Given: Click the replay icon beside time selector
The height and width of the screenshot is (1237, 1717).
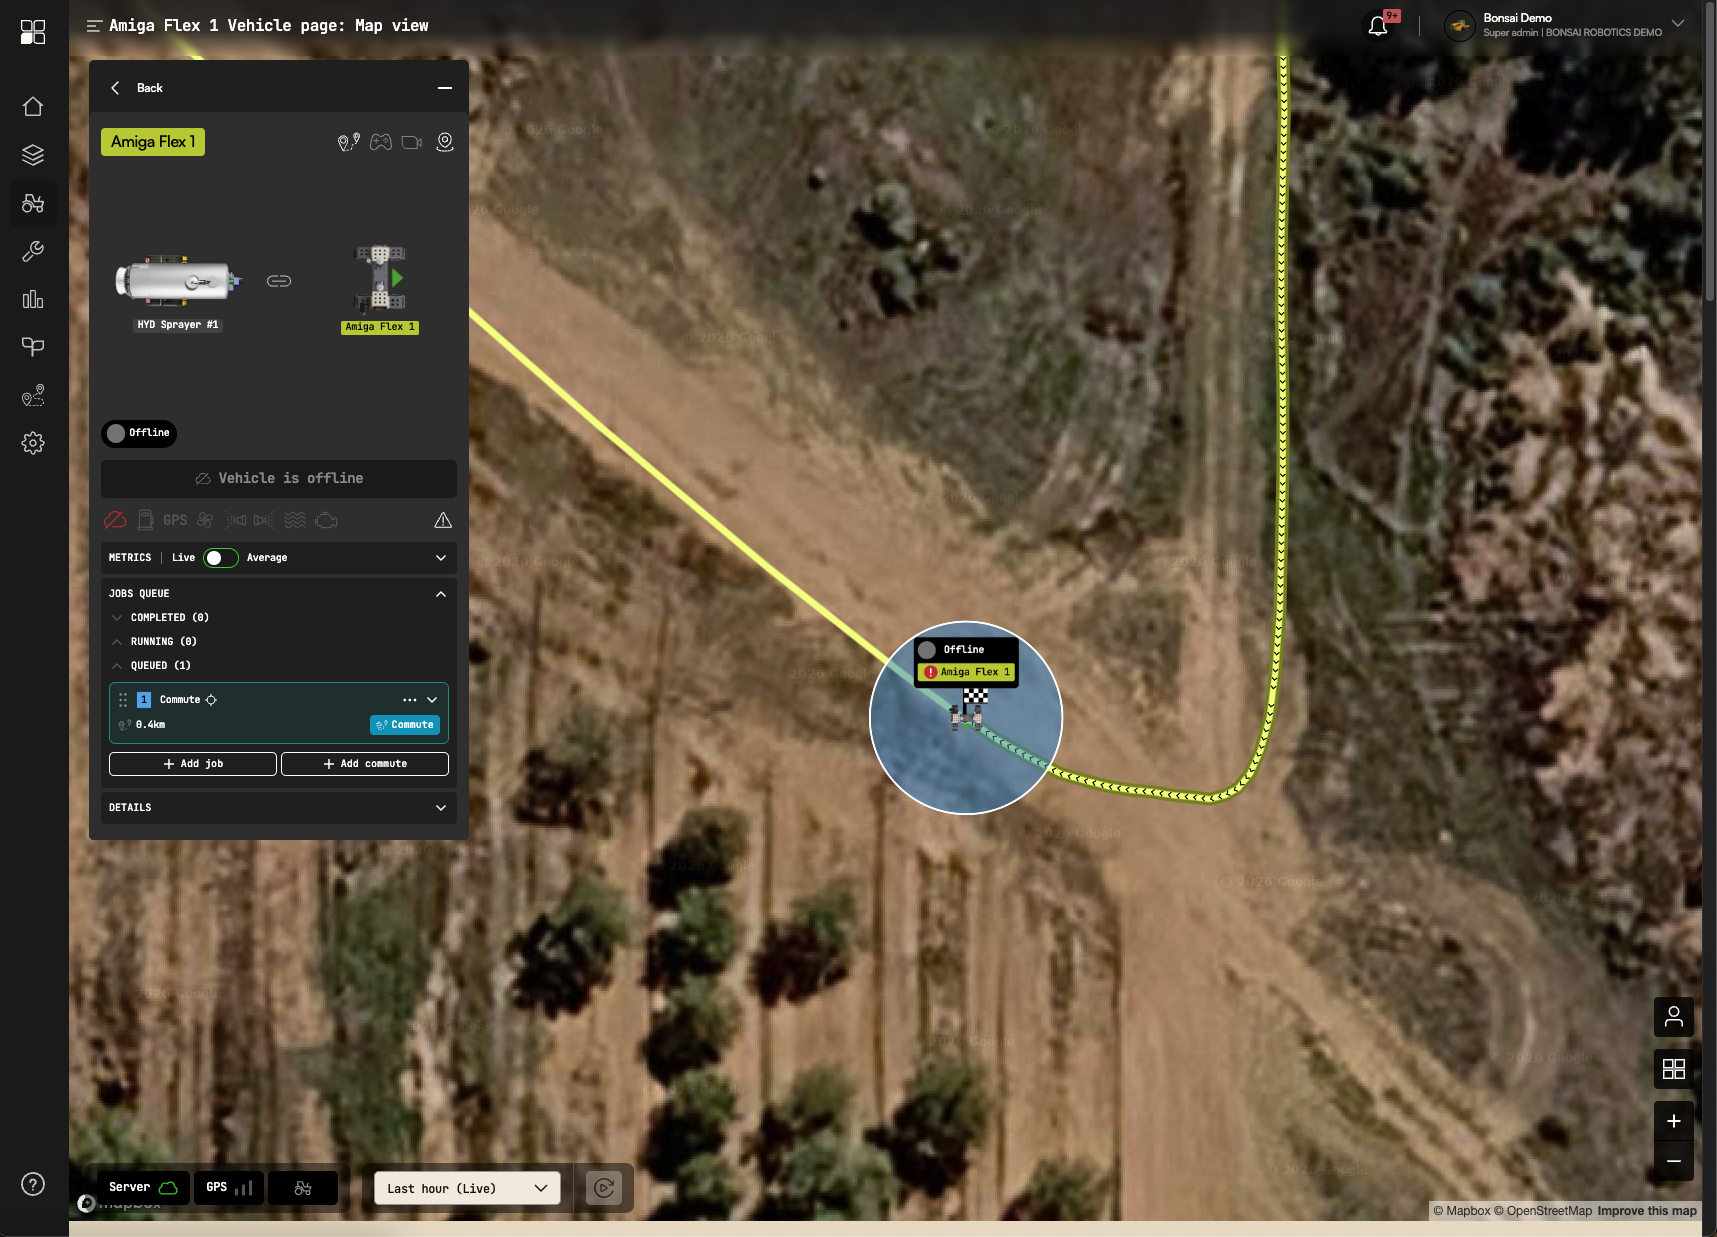Looking at the screenshot, I should 604,1188.
